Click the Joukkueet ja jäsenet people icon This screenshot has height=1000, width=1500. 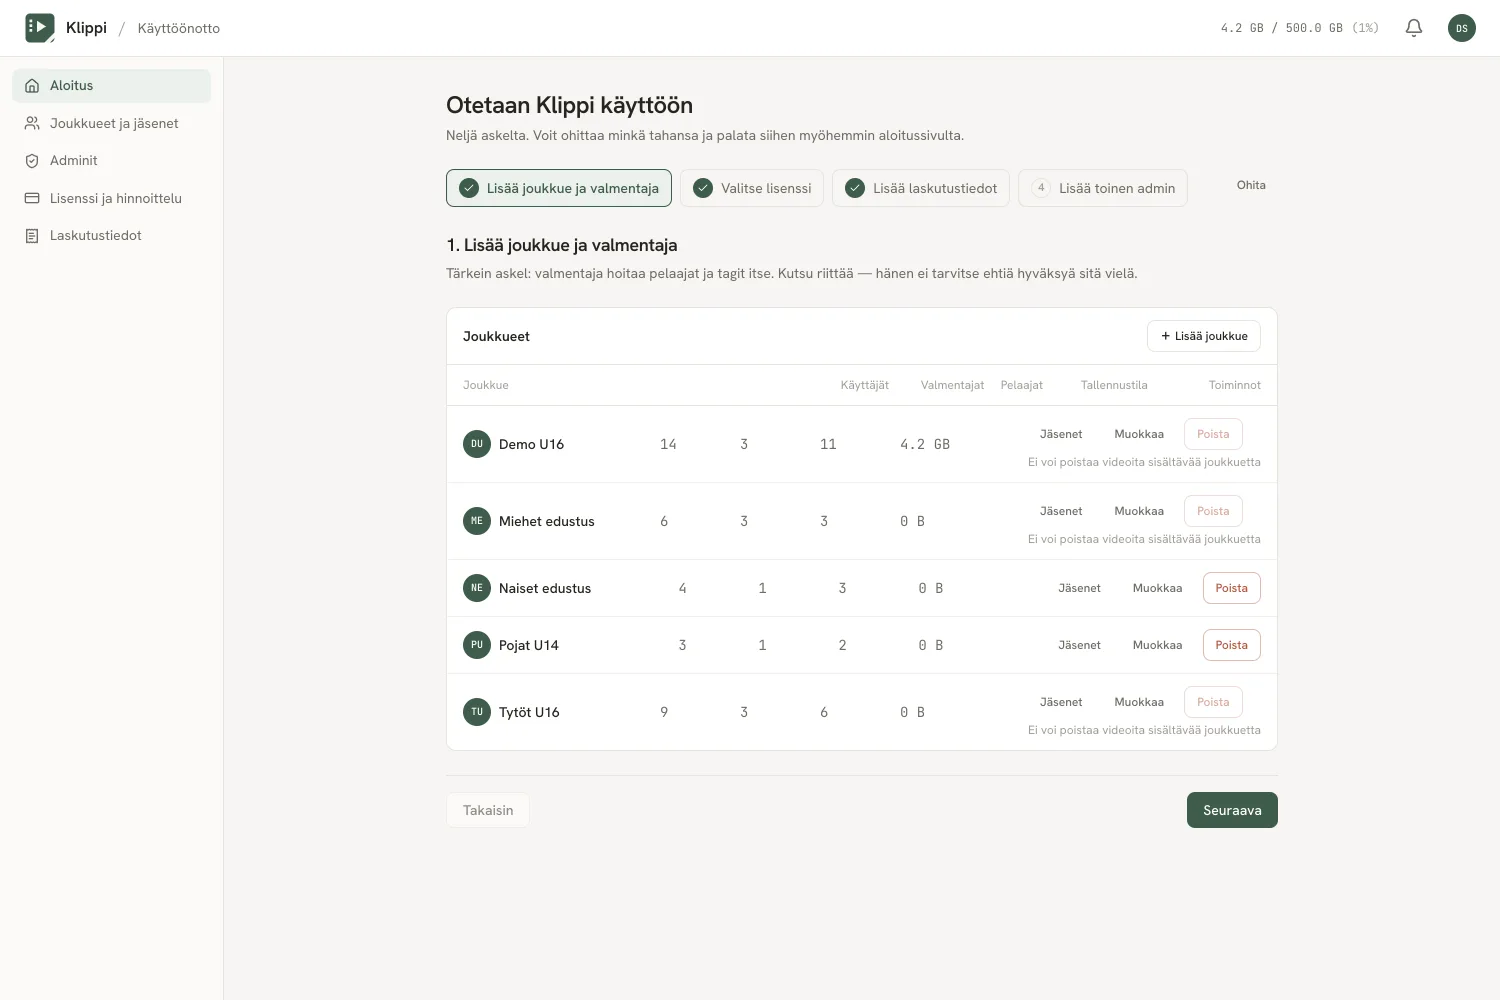coord(32,123)
